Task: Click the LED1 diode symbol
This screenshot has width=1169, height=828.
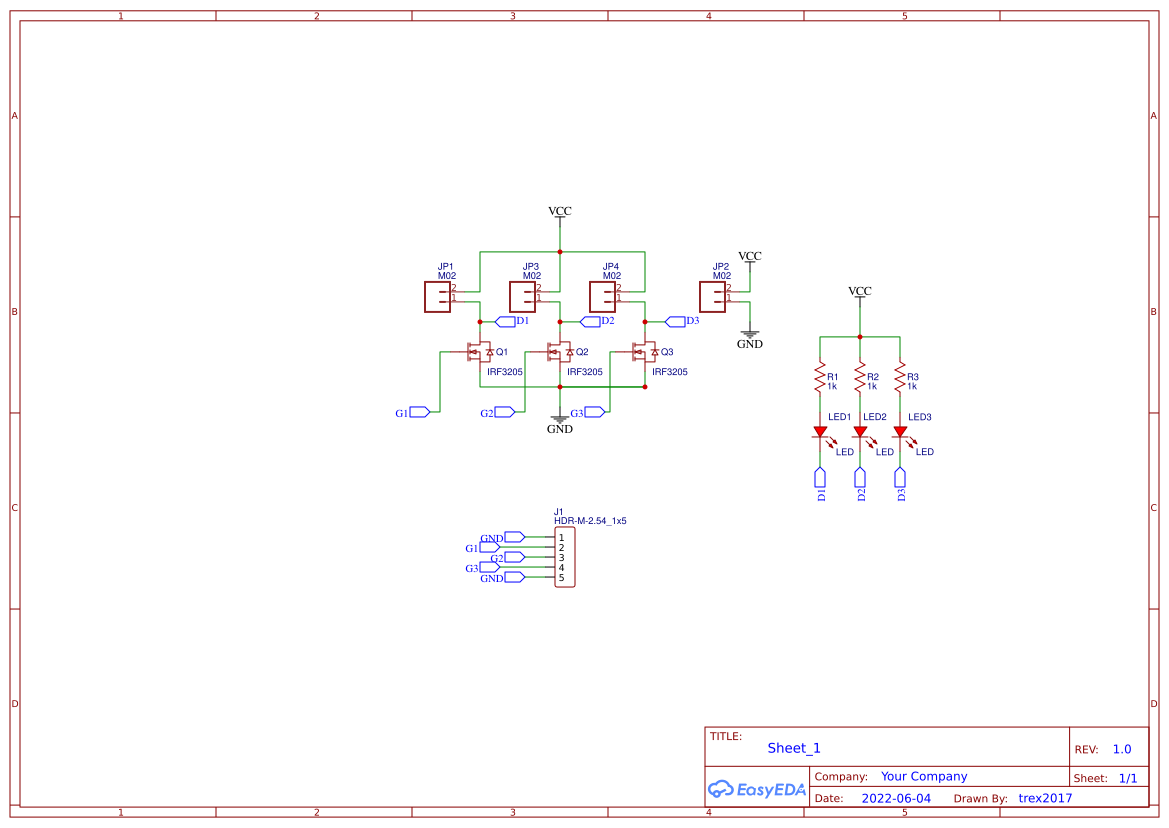Action: pyautogui.click(x=820, y=432)
